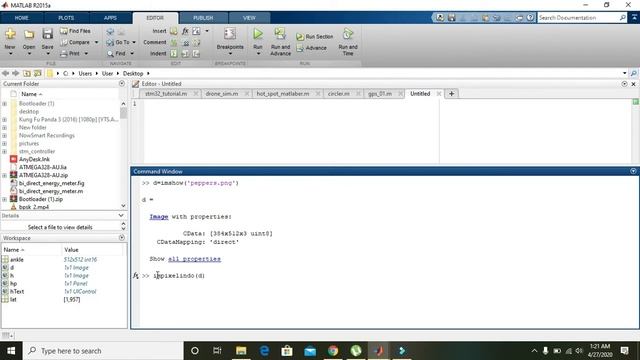
Task: Go up one folder level
Action: 27,73
